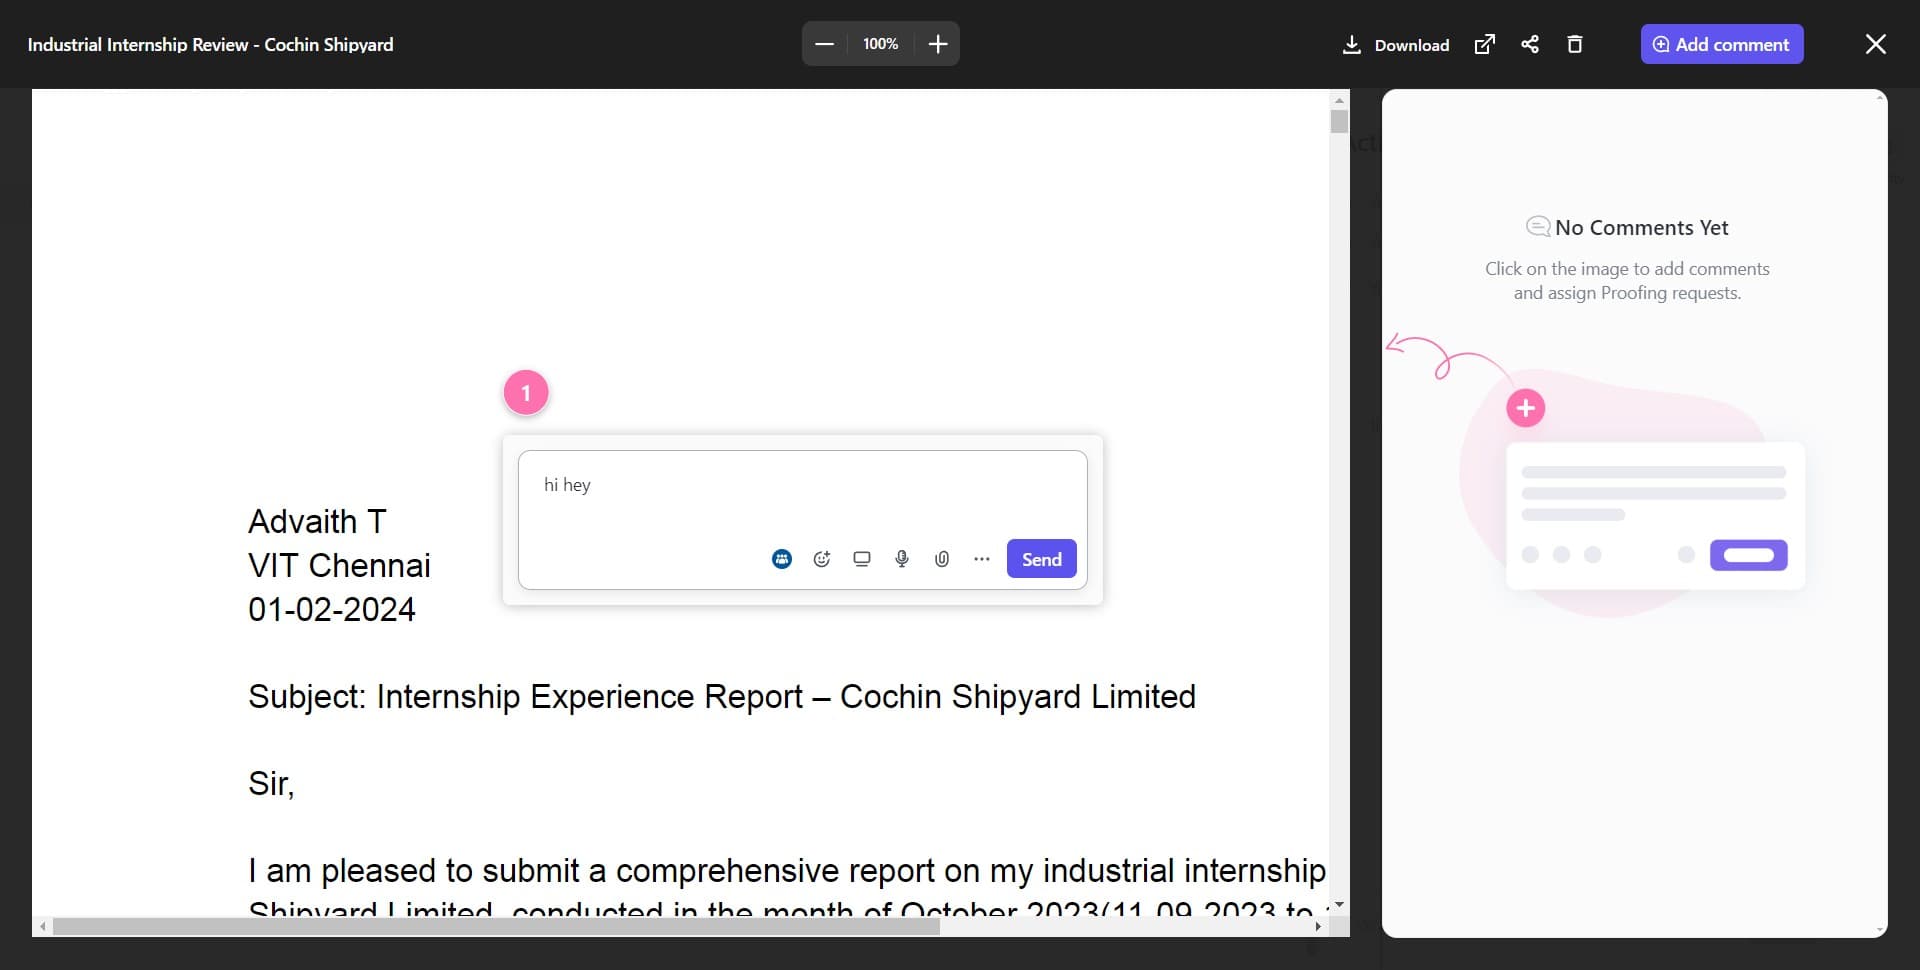The width and height of the screenshot is (1920, 970).
Task: Close the attachment preview
Action: point(1875,44)
